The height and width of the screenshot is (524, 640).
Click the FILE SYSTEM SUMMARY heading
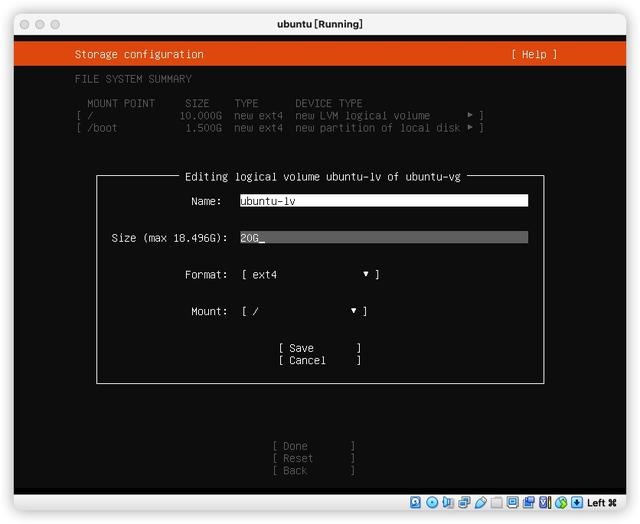pos(133,79)
